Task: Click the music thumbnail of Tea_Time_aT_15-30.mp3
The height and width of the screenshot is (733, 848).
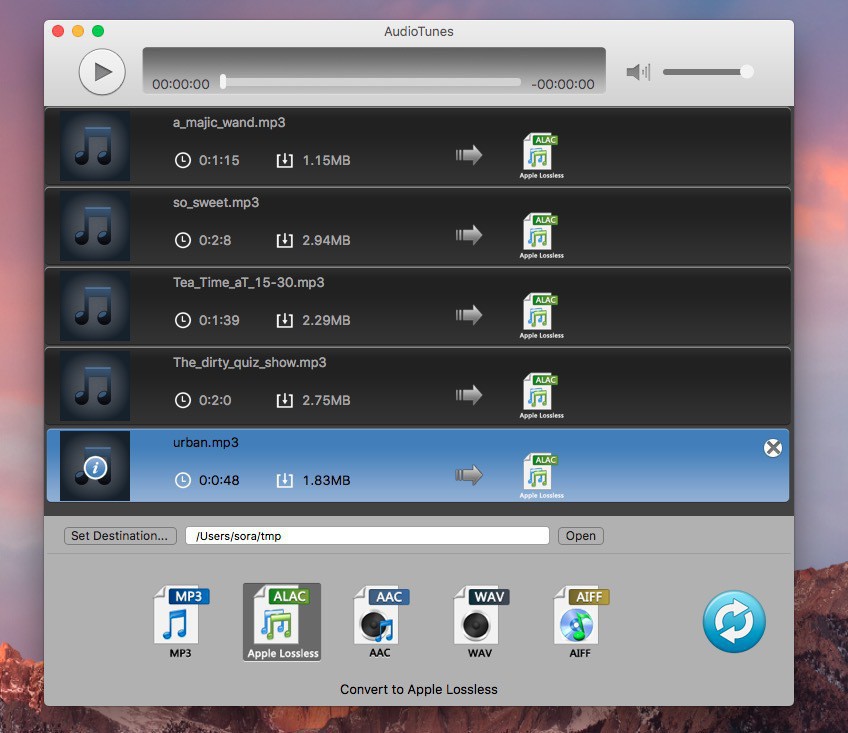Action: (95, 306)
